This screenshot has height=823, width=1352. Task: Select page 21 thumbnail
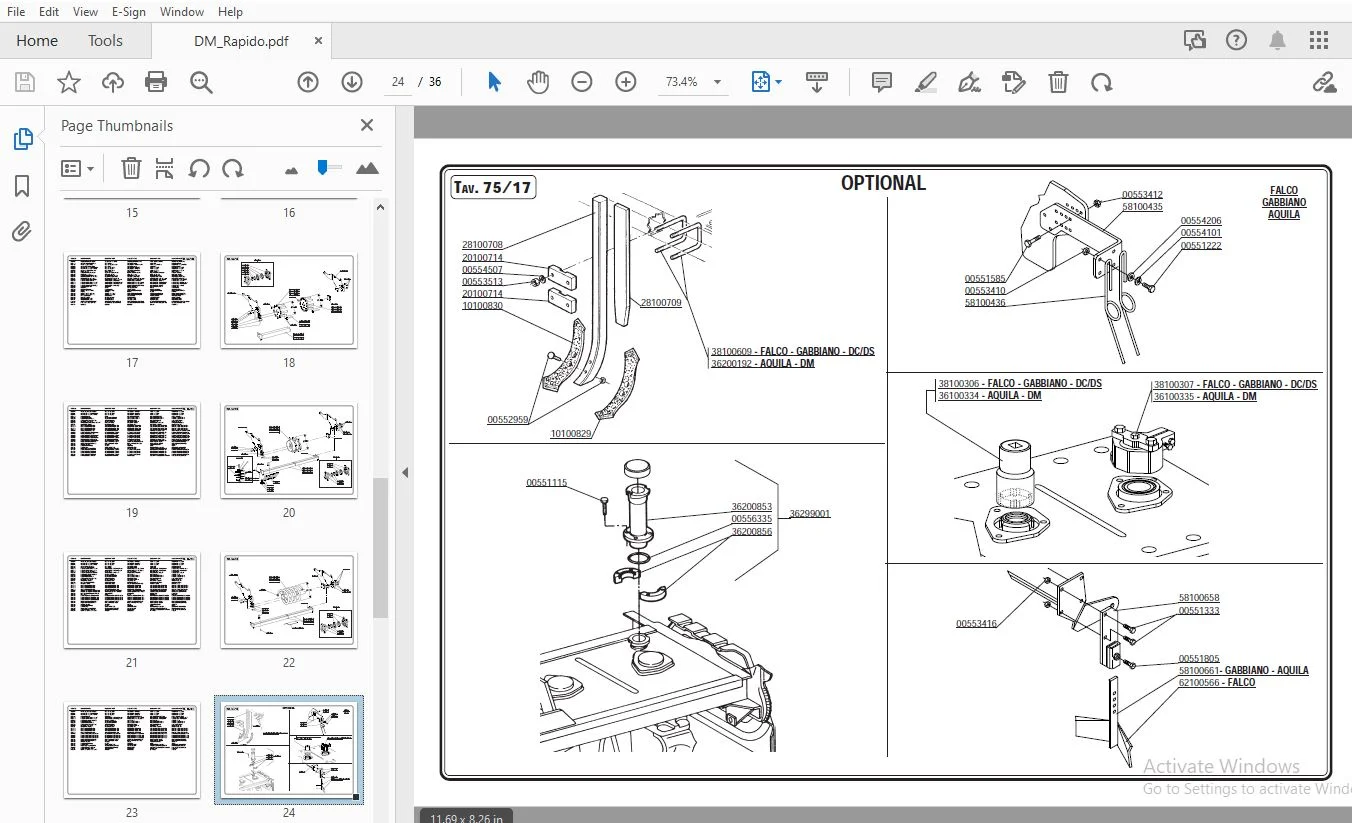tap(132, 600)
